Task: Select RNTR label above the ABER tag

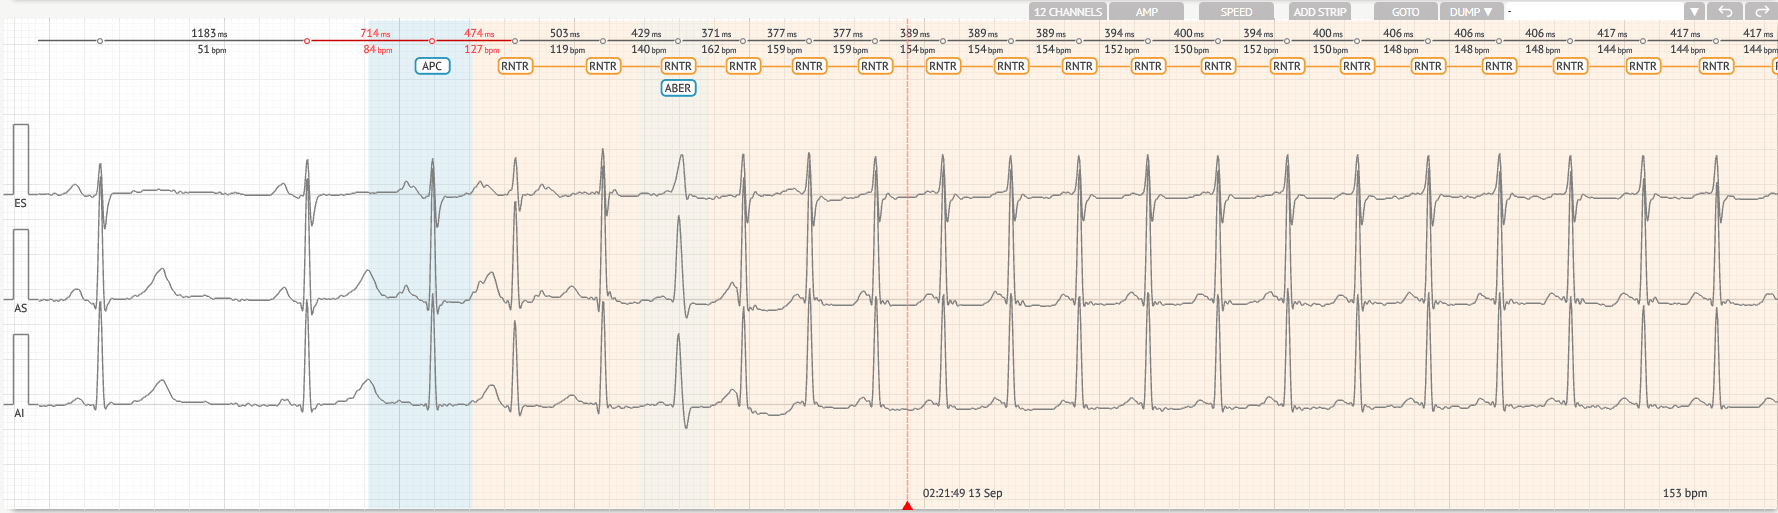Action: tap(678, 66)
